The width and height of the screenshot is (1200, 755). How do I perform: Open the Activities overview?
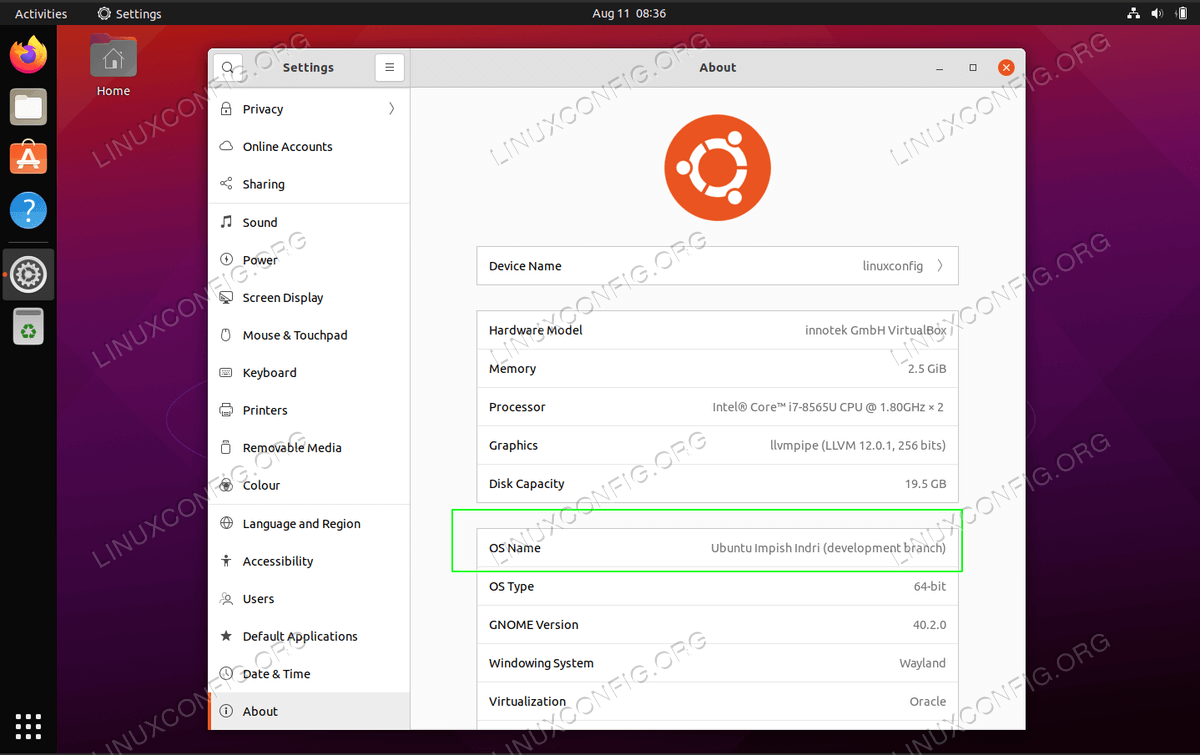coord(41,14)
